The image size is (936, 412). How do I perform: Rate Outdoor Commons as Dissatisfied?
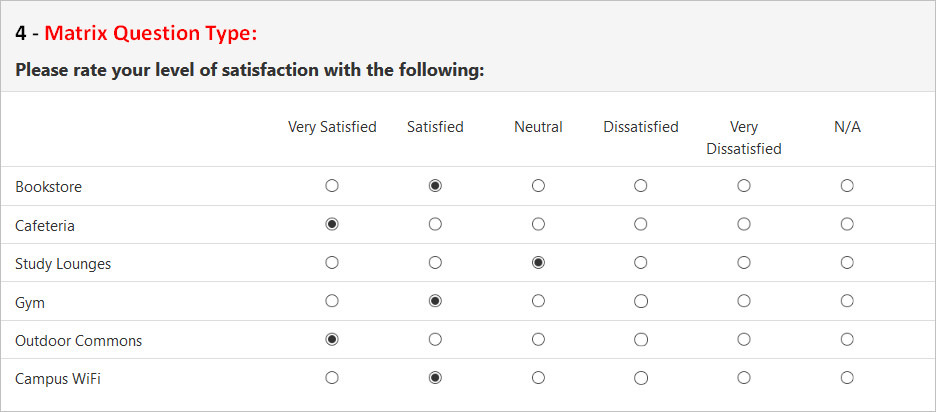tap(641, 339)
